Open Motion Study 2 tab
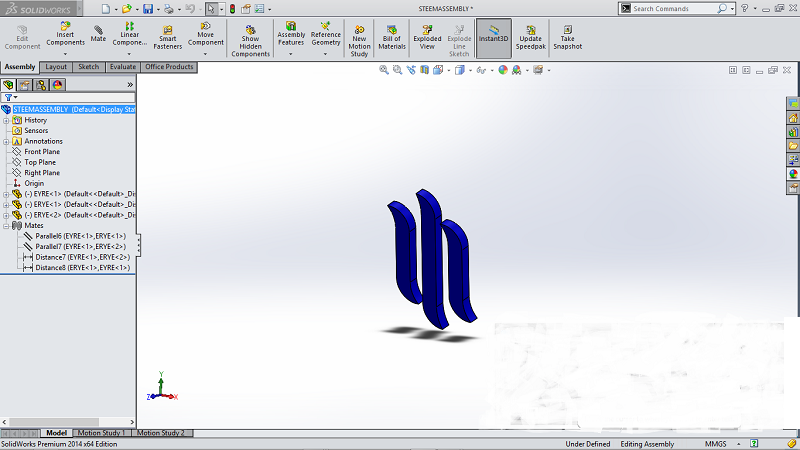This screenshot has width=800, height=450. (x=161, y=433)
